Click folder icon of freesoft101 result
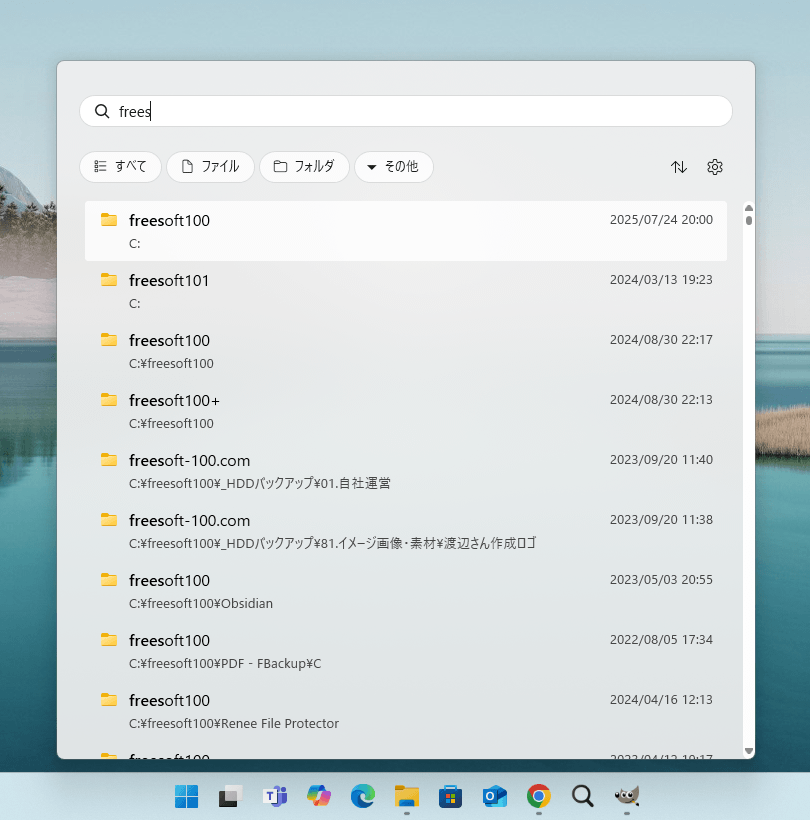 [109, 280]
